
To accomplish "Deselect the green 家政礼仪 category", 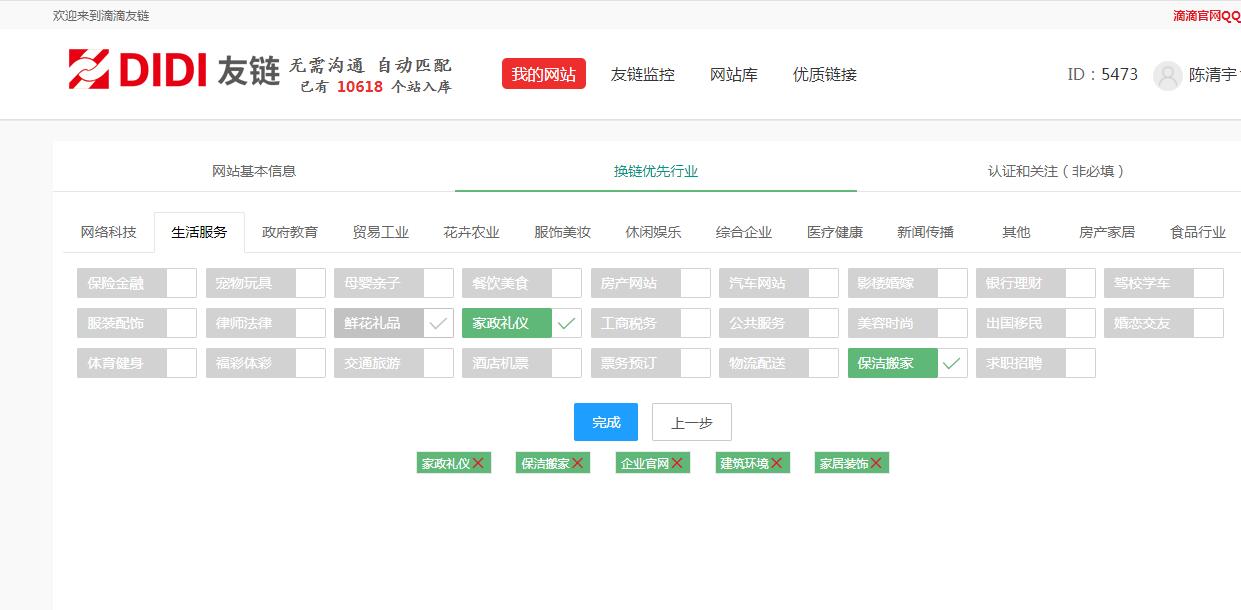I will [522, 323].
